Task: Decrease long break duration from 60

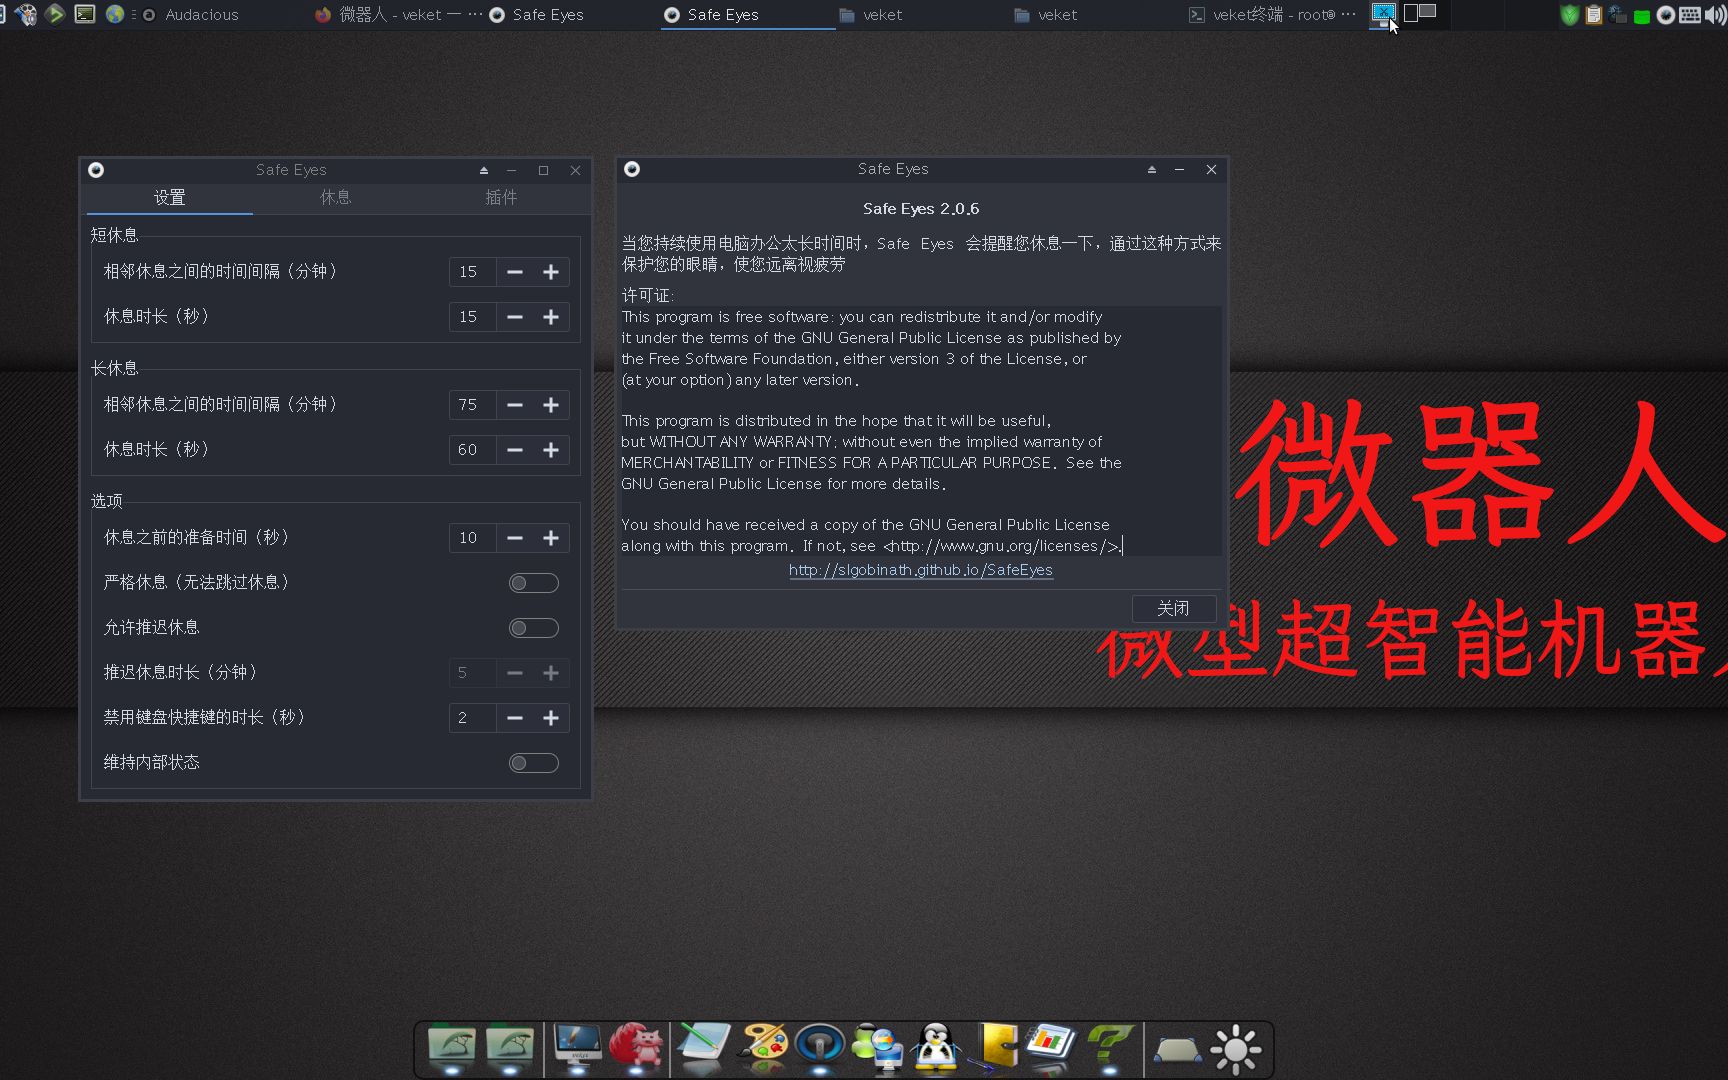Action: 515,450
